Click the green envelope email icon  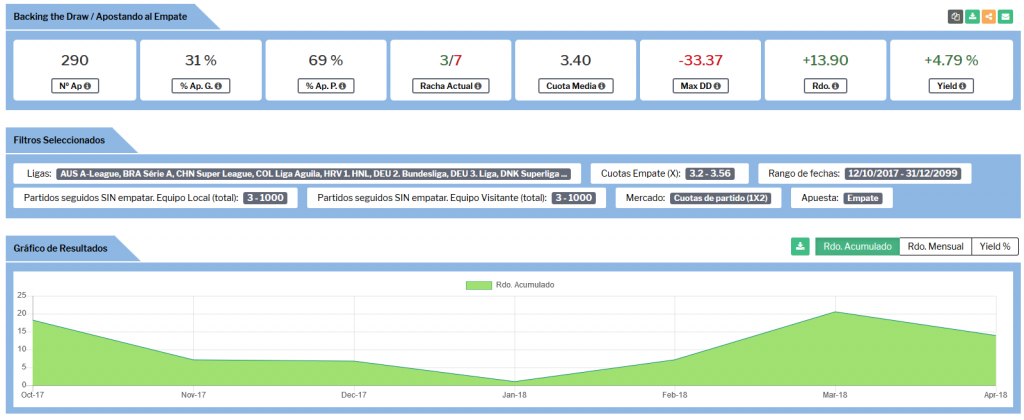pyautogui.click(x=1005, y=17)
